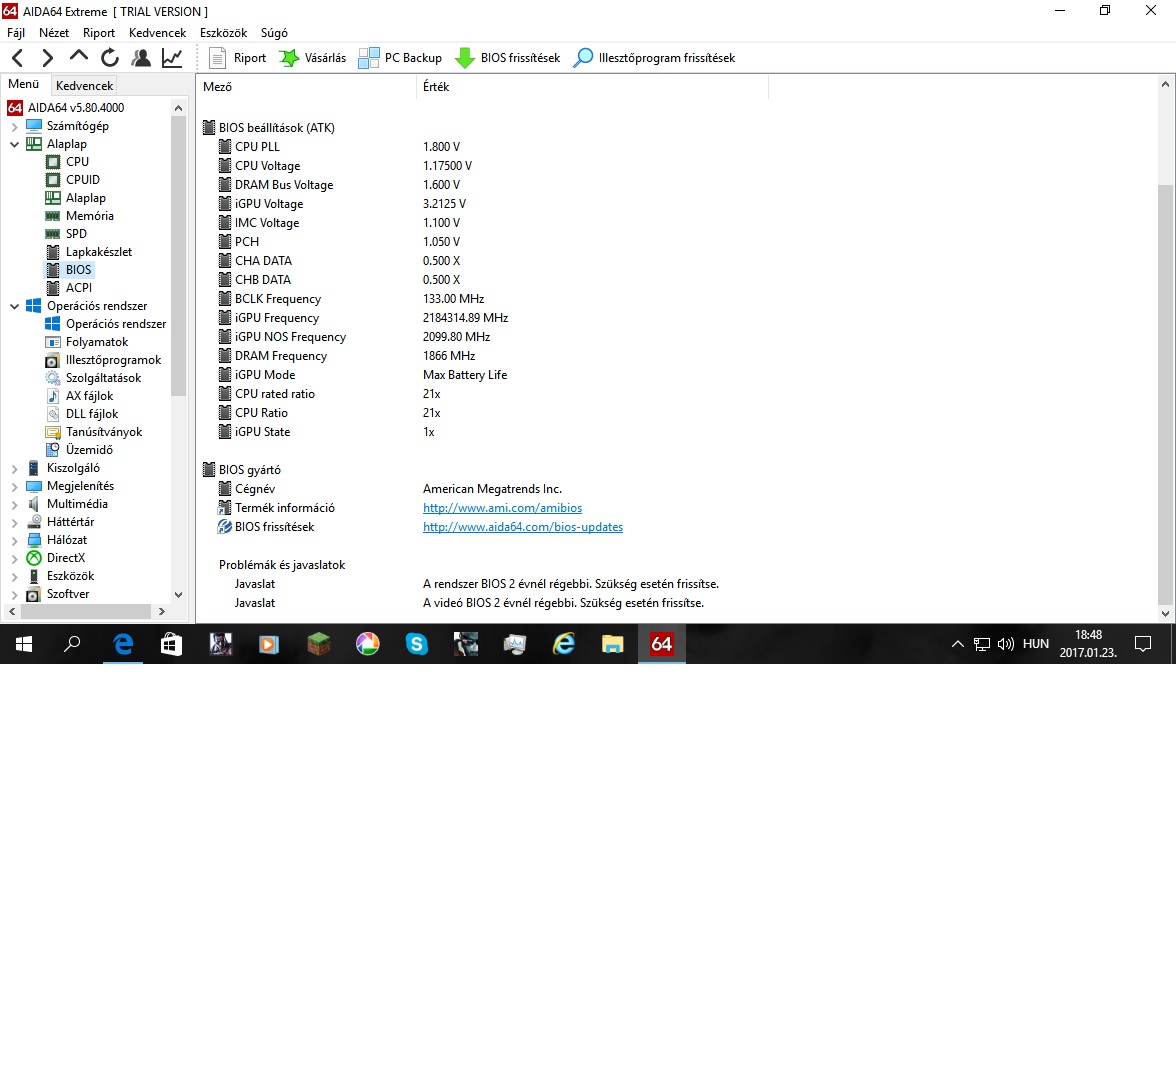
Task: Open the aida64.com/bios-updates link
Action: [x=523, y=527]
